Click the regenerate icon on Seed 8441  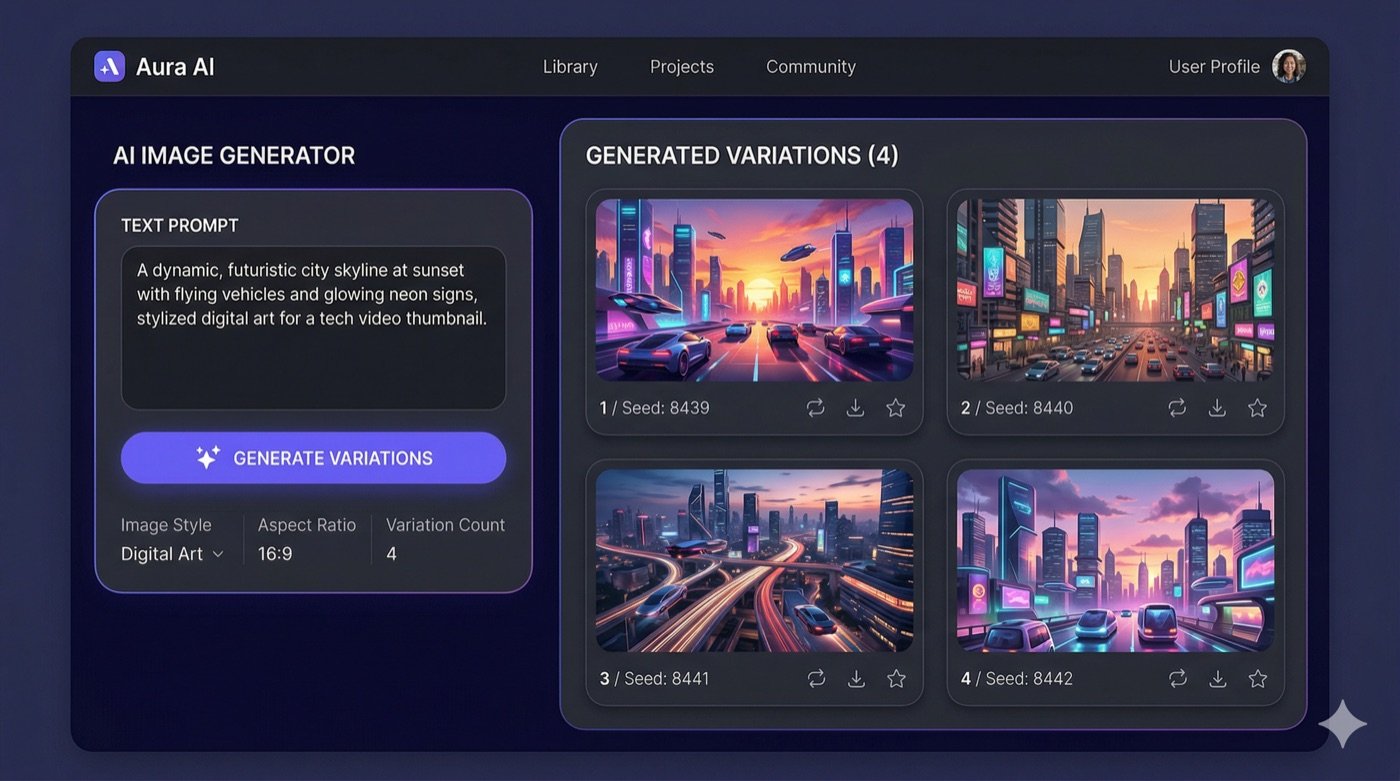tap(816, 678)
